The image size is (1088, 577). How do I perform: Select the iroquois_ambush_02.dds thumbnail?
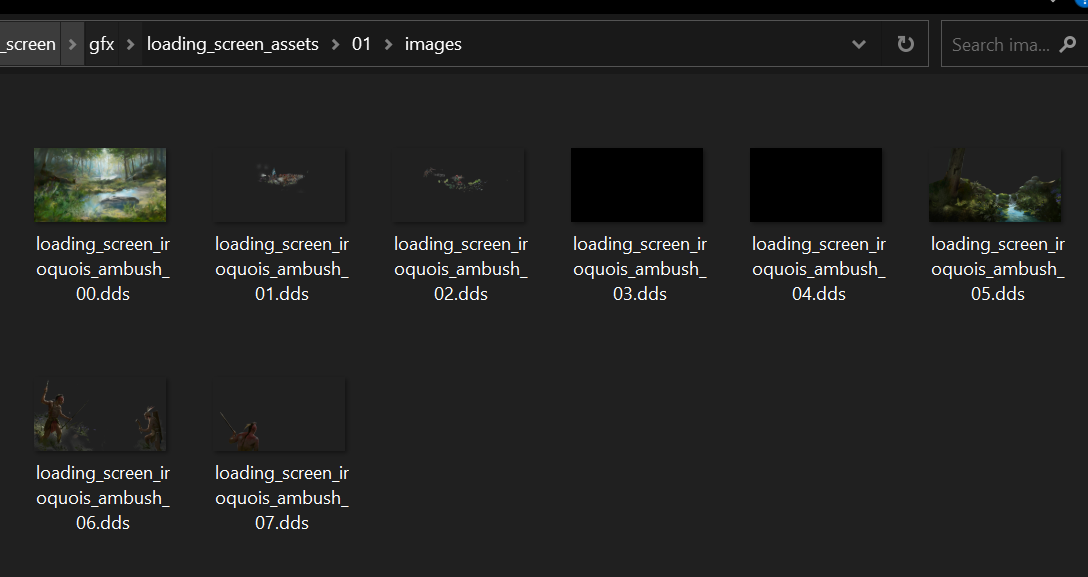pyautogui.click(x=459, y=184)
